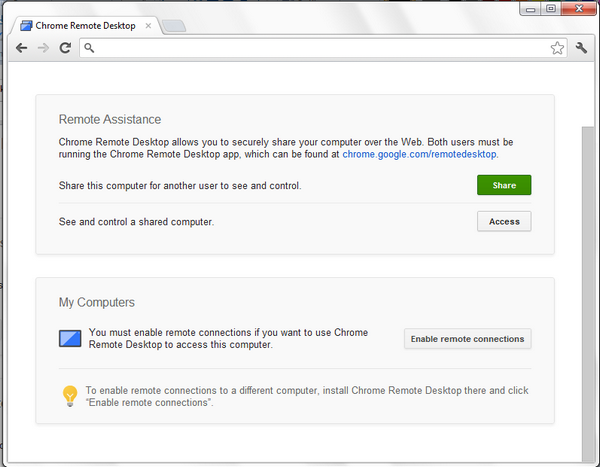
Task: Click the magnifier icon in address bar
Action: point(90,47)
